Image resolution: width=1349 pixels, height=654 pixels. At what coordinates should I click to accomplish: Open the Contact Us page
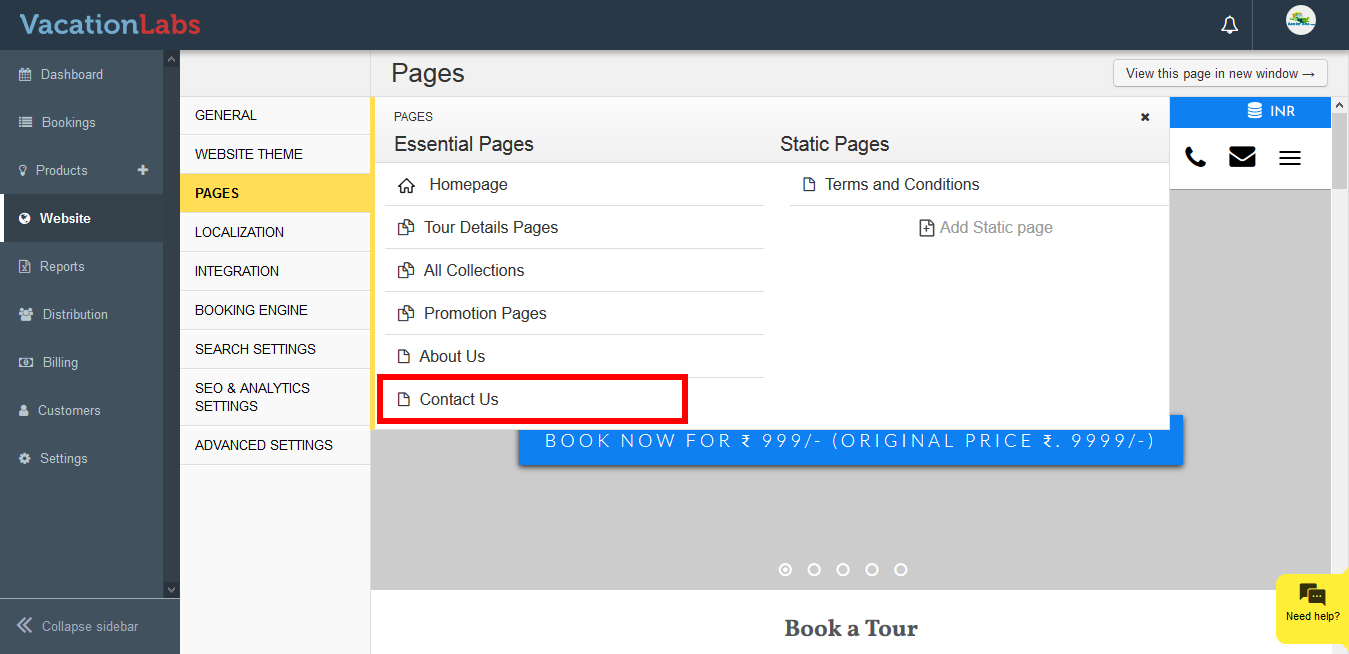tap(459, 400)
